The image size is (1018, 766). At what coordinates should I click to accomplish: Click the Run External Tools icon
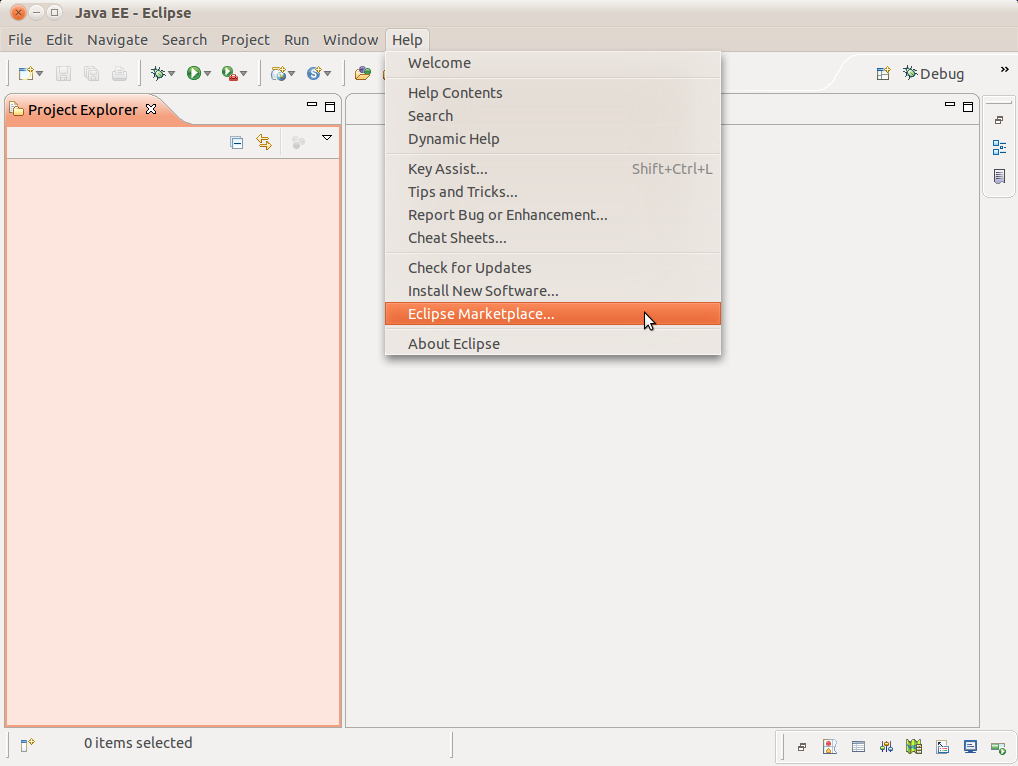click(x=229, y=73)
